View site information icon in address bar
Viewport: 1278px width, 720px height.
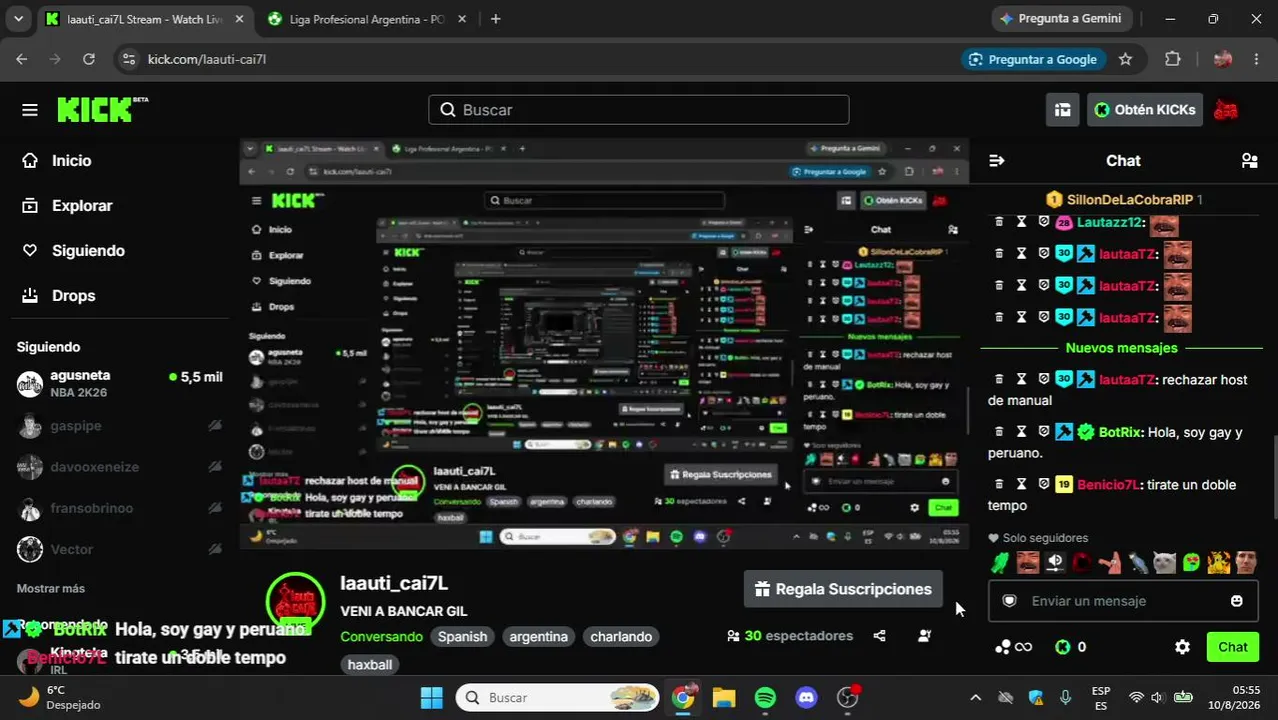(128, 59)
